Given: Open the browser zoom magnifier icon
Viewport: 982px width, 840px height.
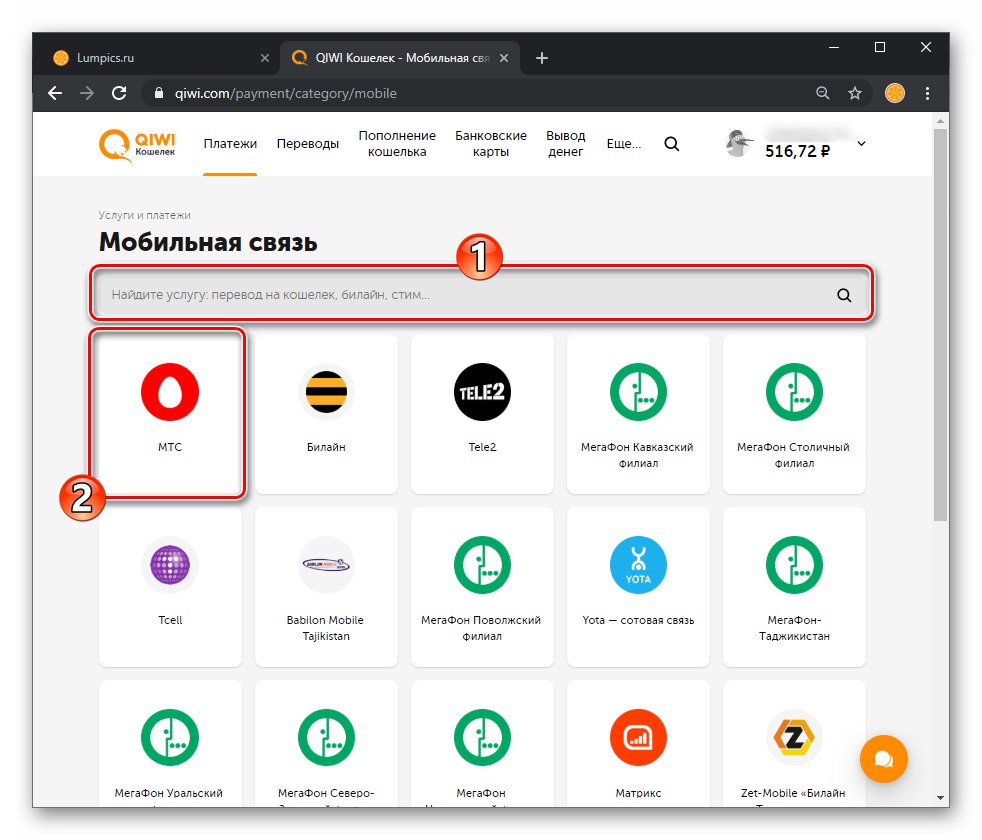Looking at the screenshot, I should click(x=823, y=93).
